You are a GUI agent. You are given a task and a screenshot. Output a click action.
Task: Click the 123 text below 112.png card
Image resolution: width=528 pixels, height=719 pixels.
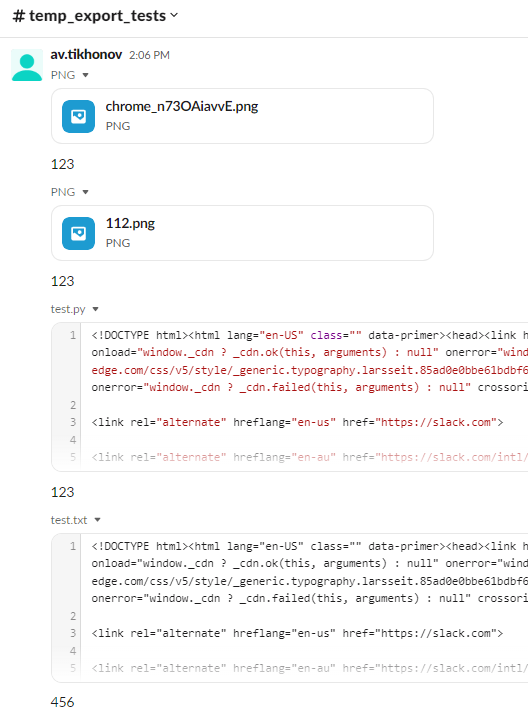(x=62, y=281)
